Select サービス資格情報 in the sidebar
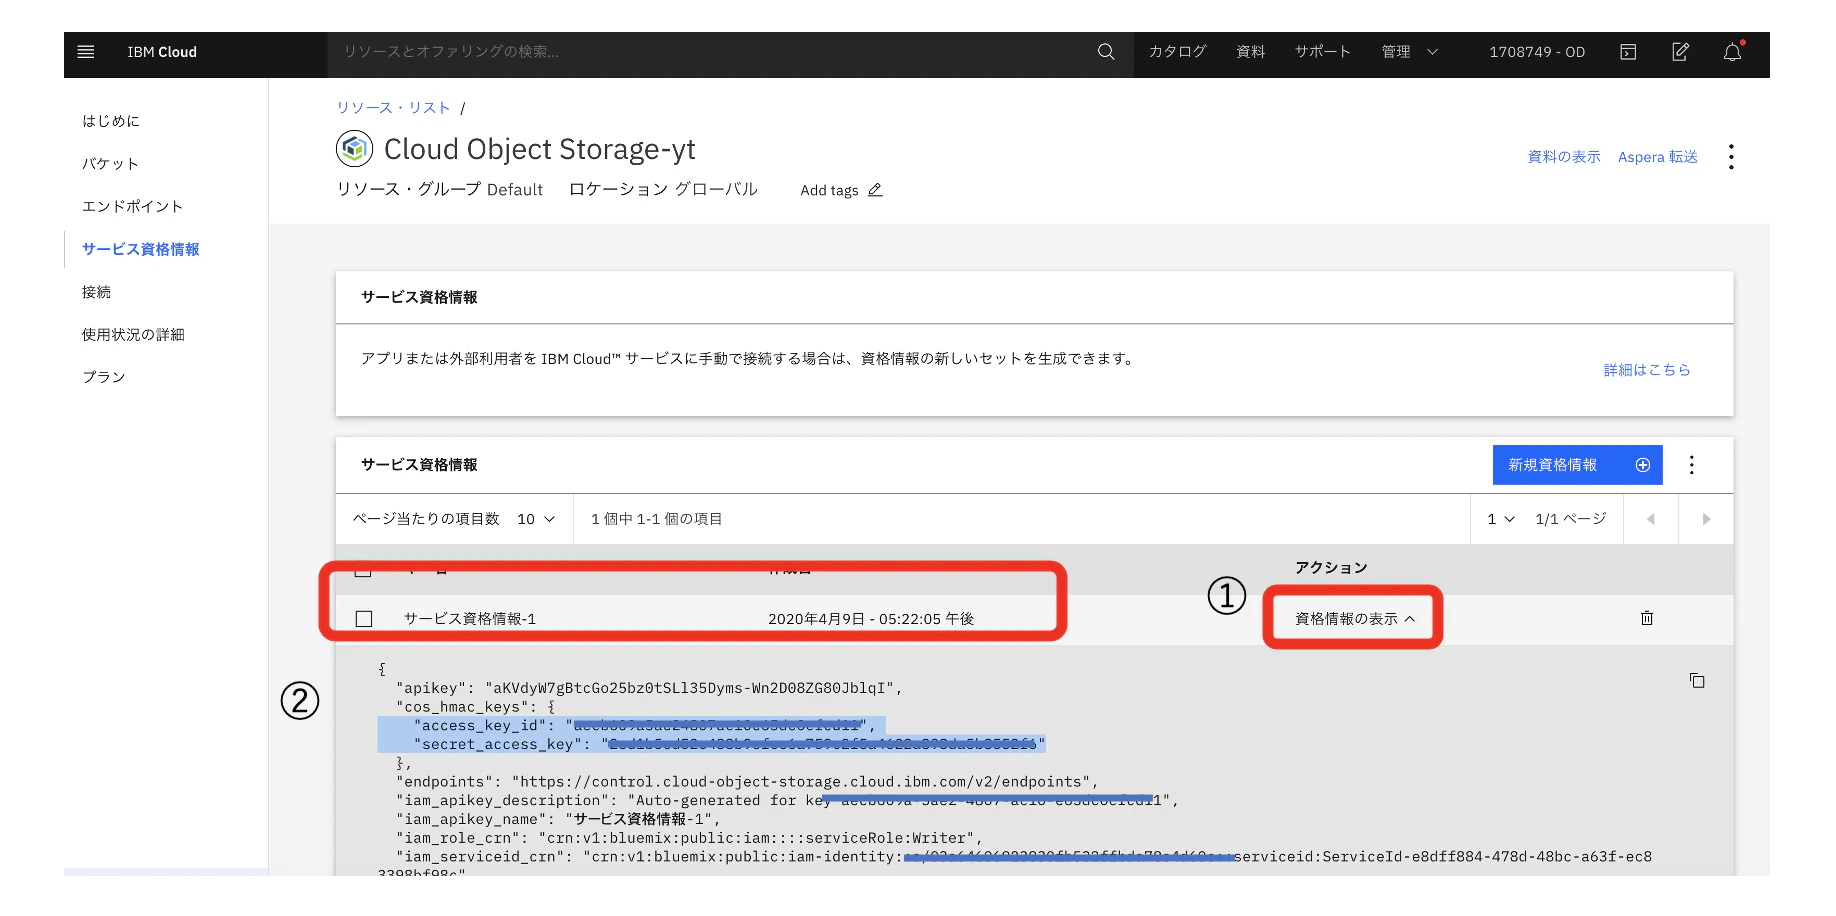This screenshot has height=916, width=1836. 141,250
